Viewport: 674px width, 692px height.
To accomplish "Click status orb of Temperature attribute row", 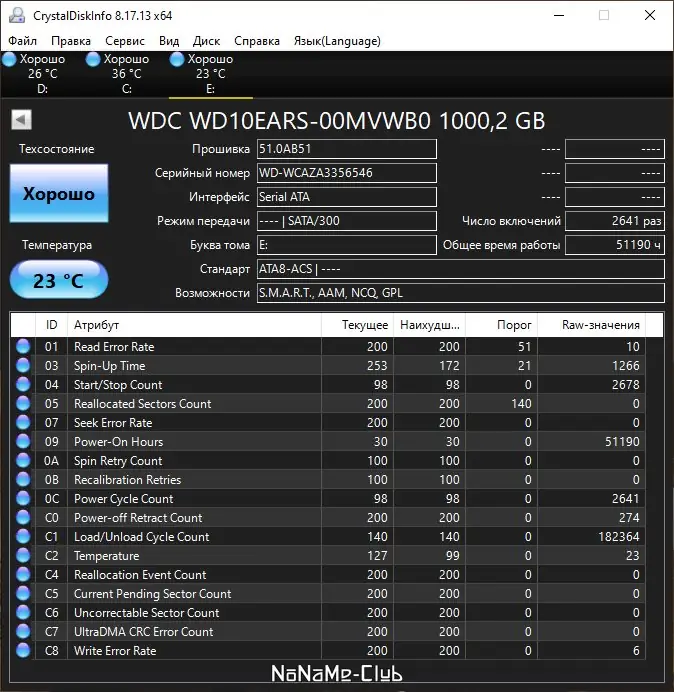I will pos(23,555).
